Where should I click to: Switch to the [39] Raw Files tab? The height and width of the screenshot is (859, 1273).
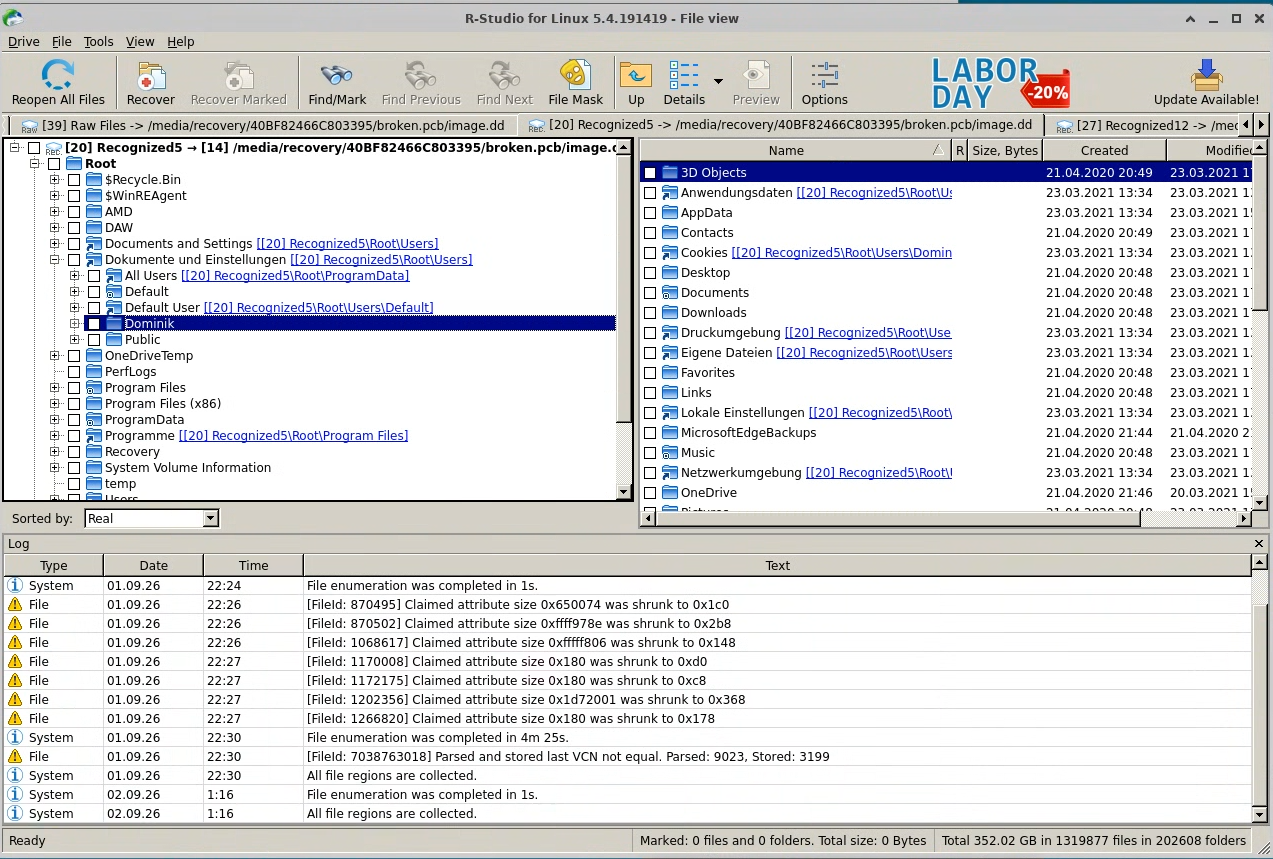pyautogui.click(x=262, y=125)
